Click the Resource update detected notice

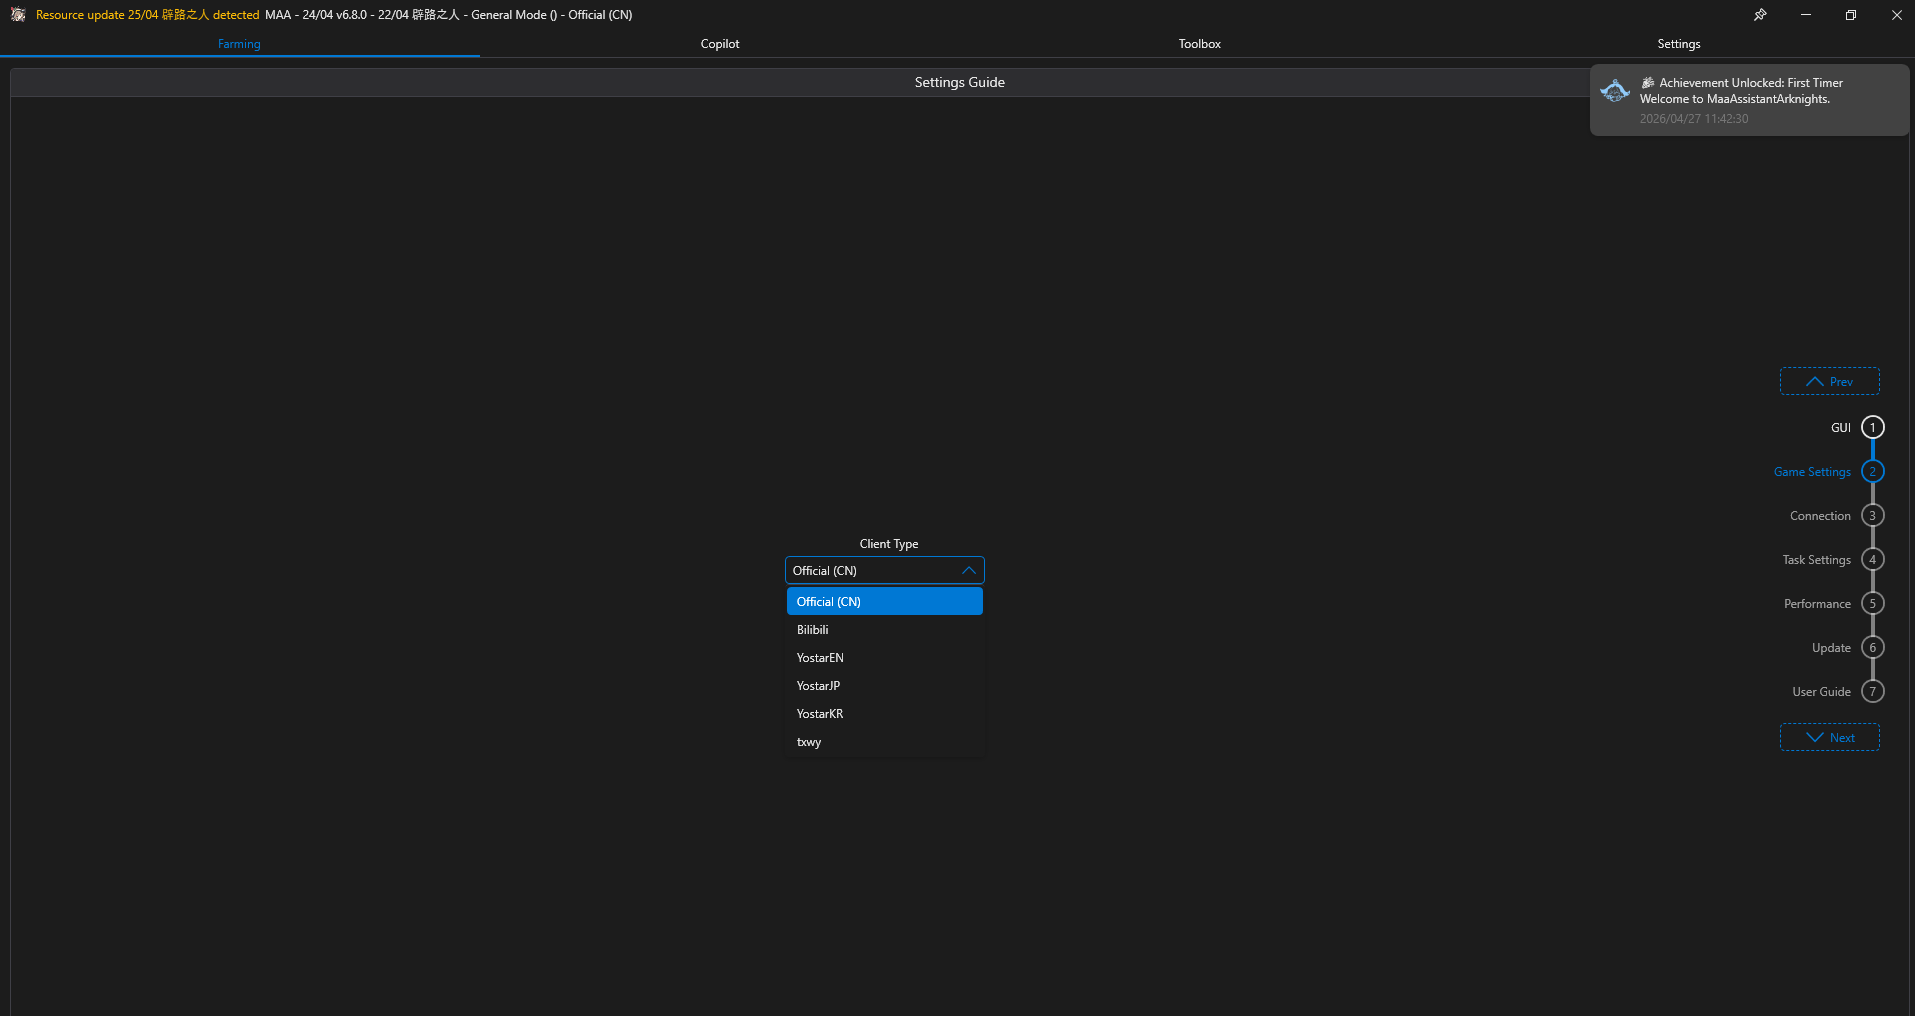coord(148,14)
